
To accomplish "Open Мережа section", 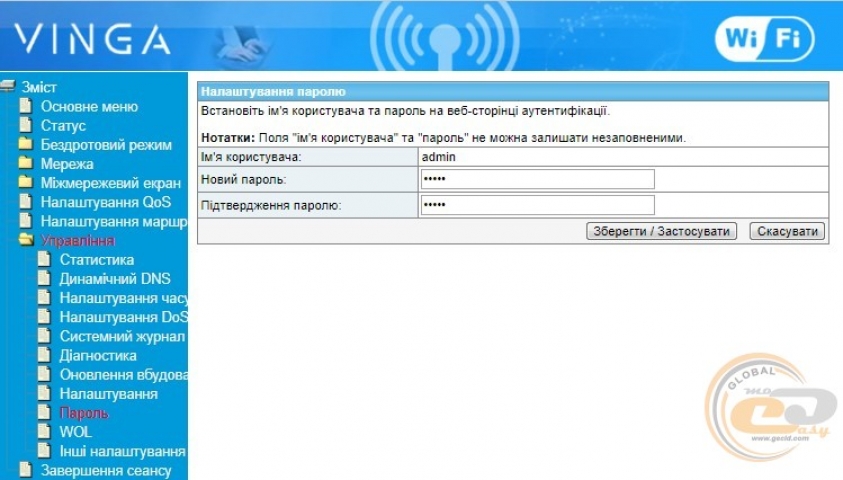I will point(67,164).
